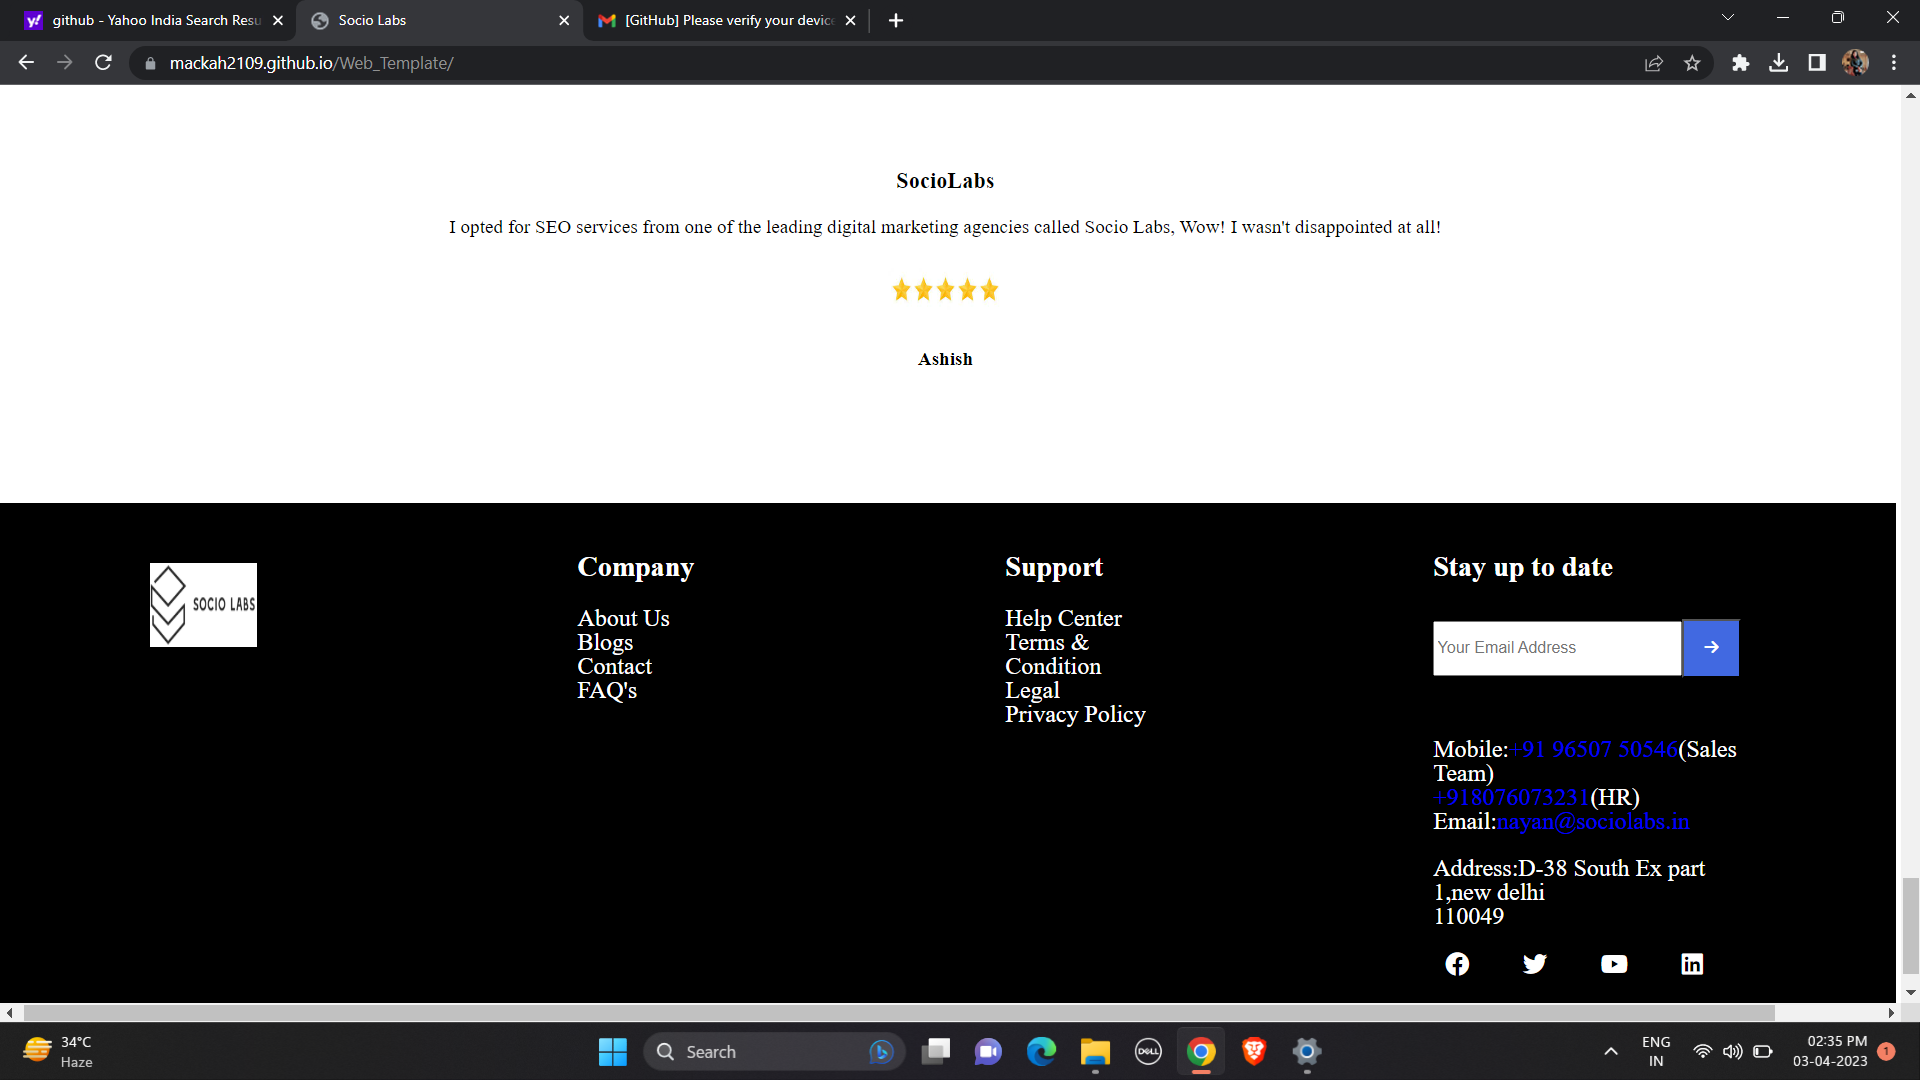Click the Socio Labs logo in the footer

click(x=203, y=604)
